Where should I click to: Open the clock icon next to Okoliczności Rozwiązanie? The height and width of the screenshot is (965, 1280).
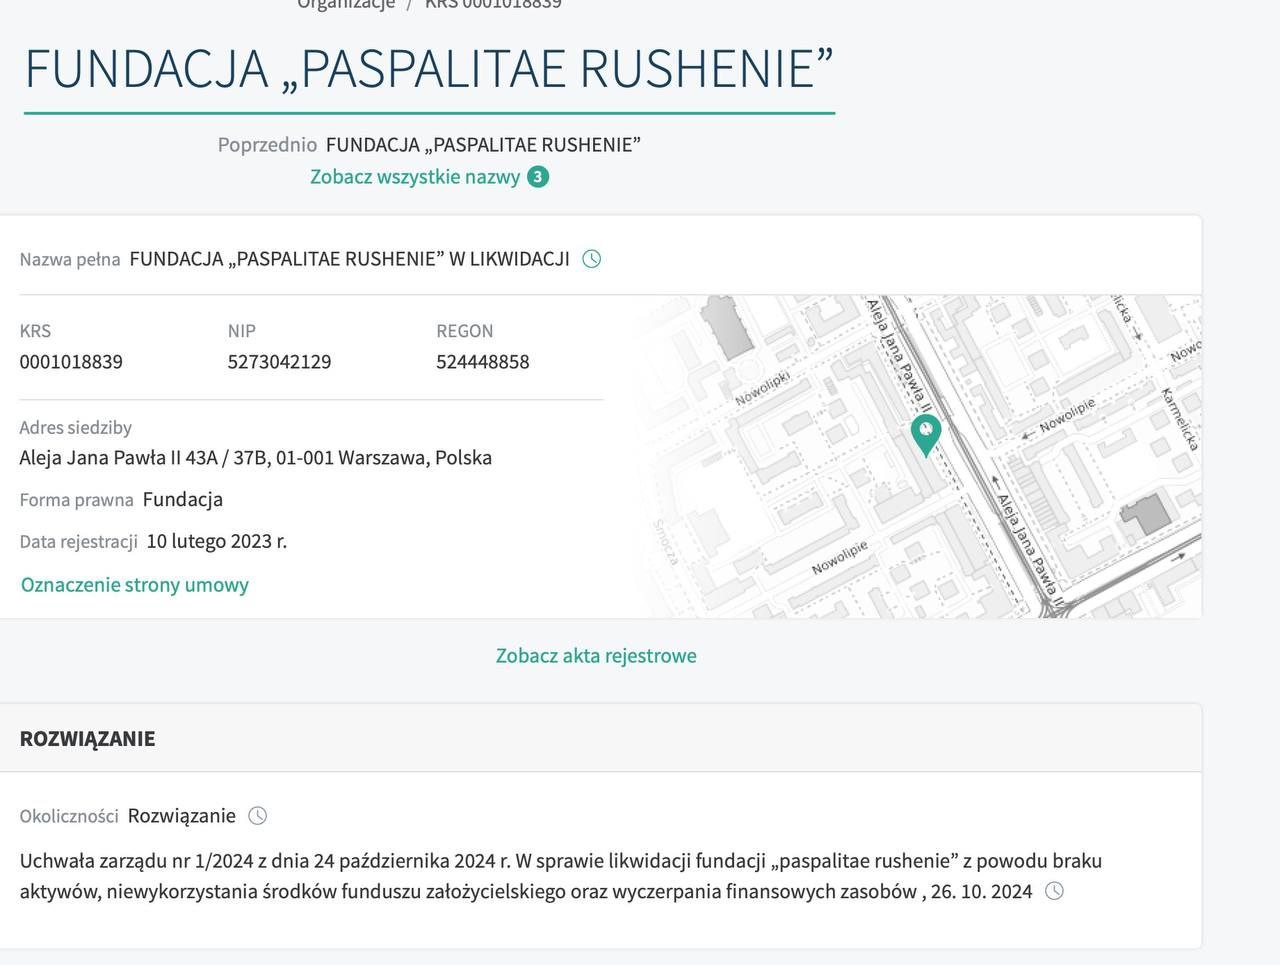[x=258, y=815]
